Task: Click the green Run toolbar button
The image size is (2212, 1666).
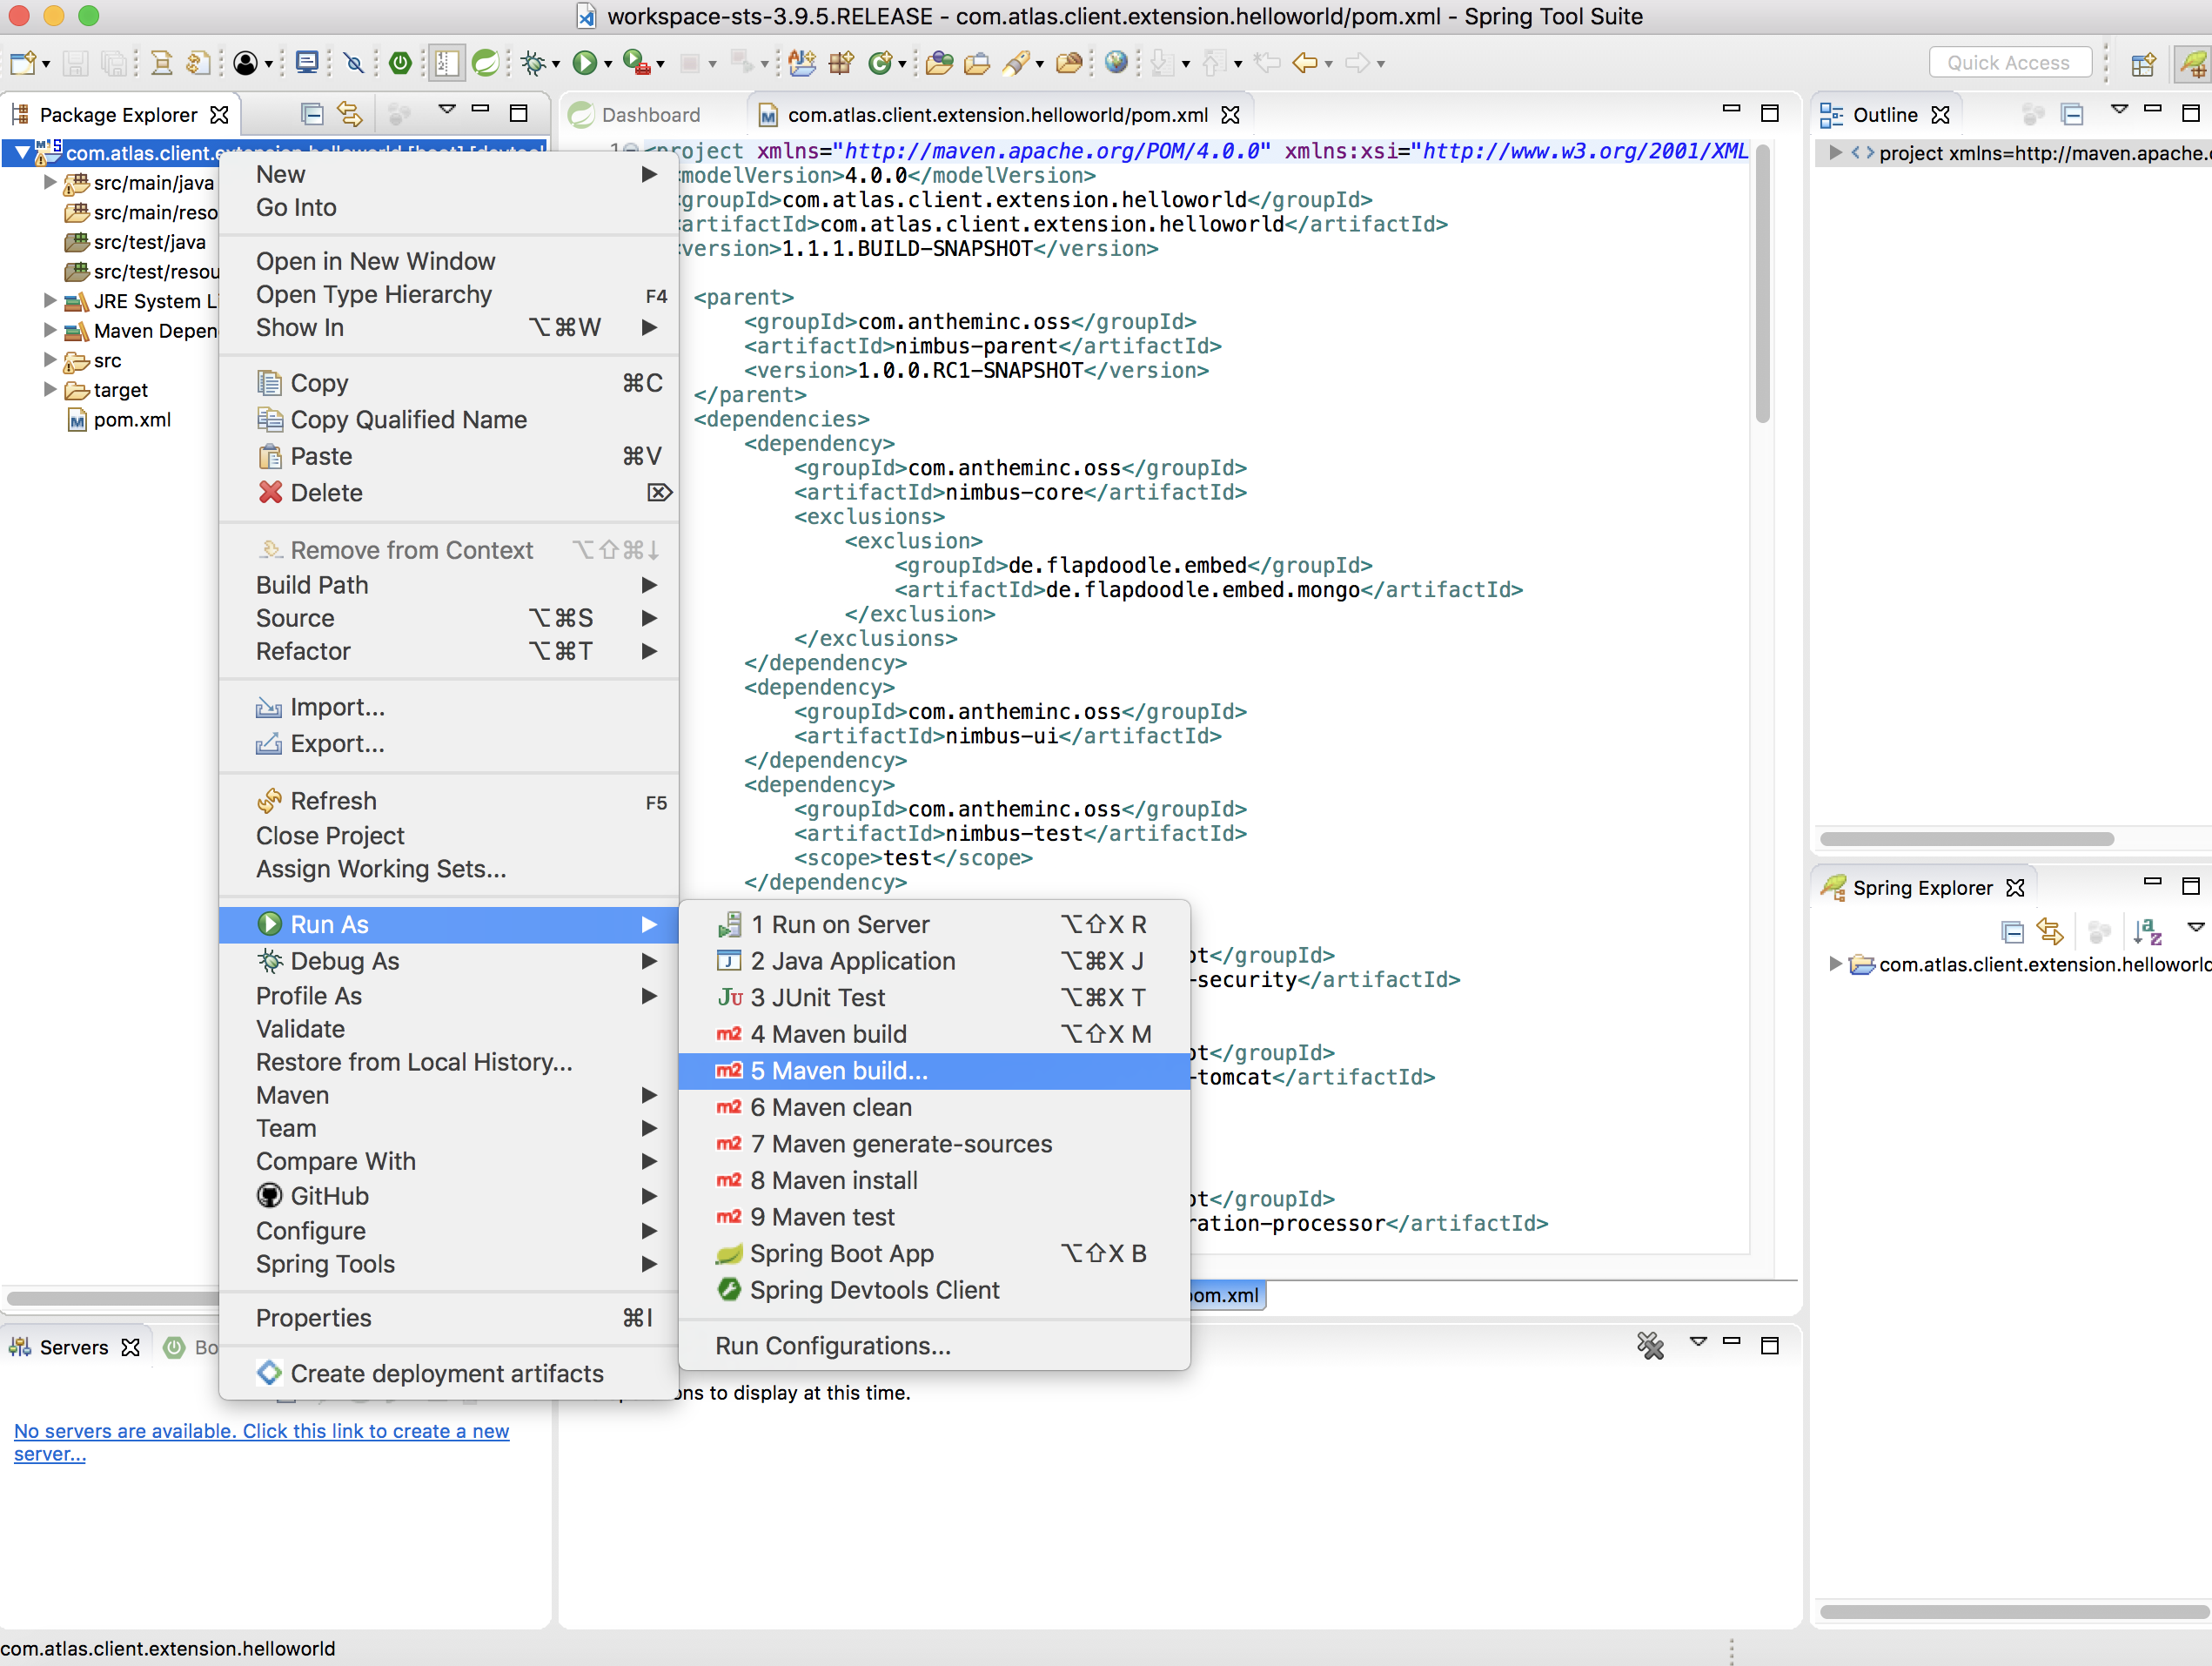Action: coord(584,63)
